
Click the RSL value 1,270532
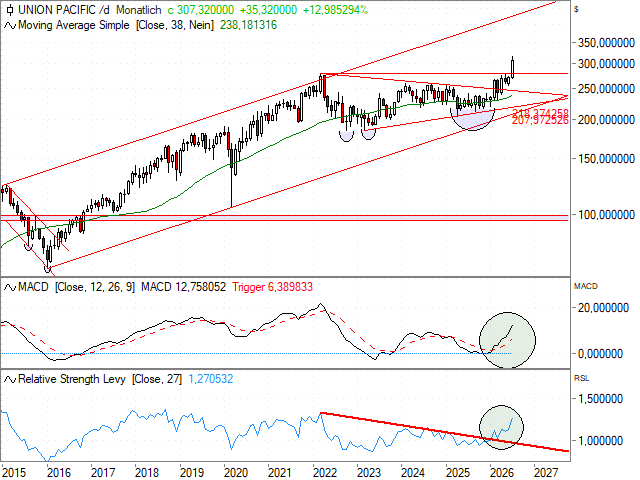pyautogui.click(x=211, y=379)
